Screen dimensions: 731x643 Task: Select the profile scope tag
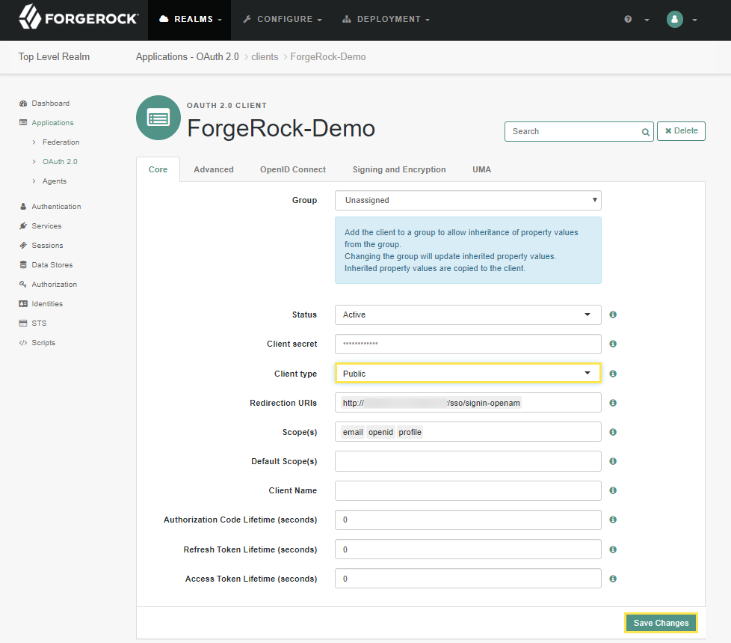tap(410, 432)
